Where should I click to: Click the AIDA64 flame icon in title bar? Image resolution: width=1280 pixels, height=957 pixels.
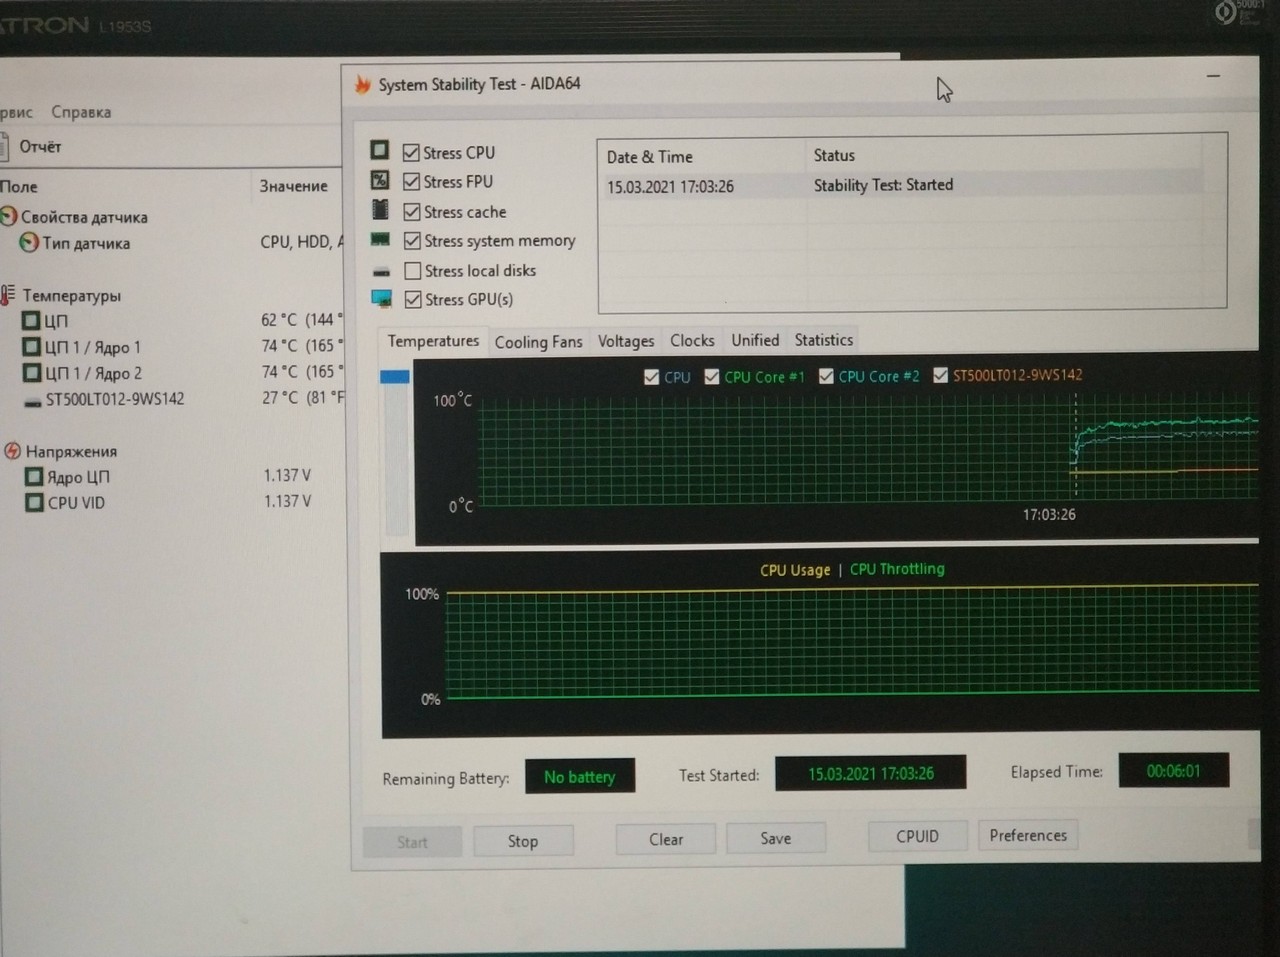[x=362, y=85]
